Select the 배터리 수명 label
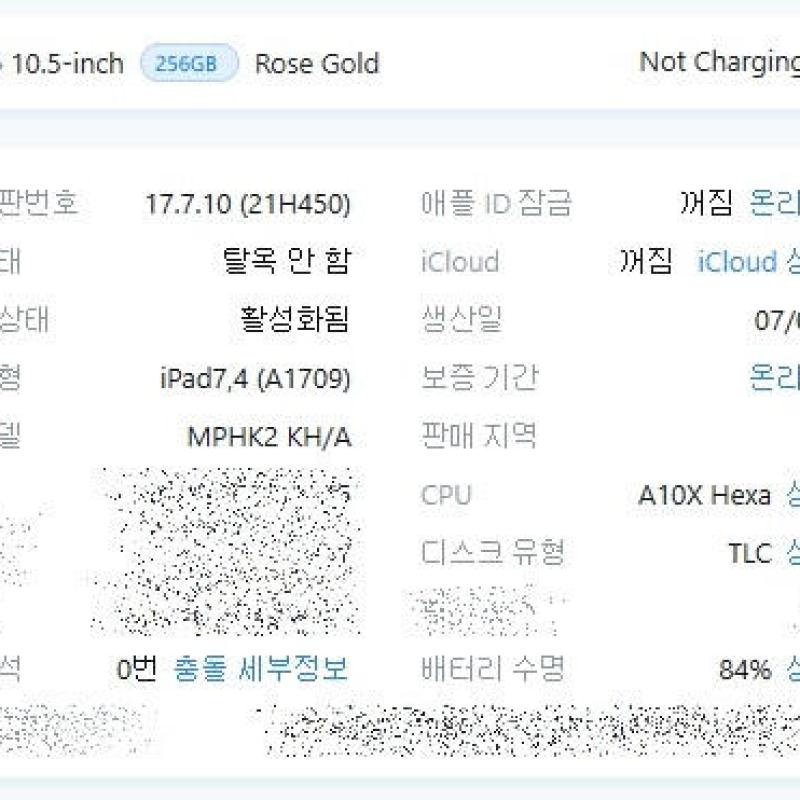 pos(492,669)
